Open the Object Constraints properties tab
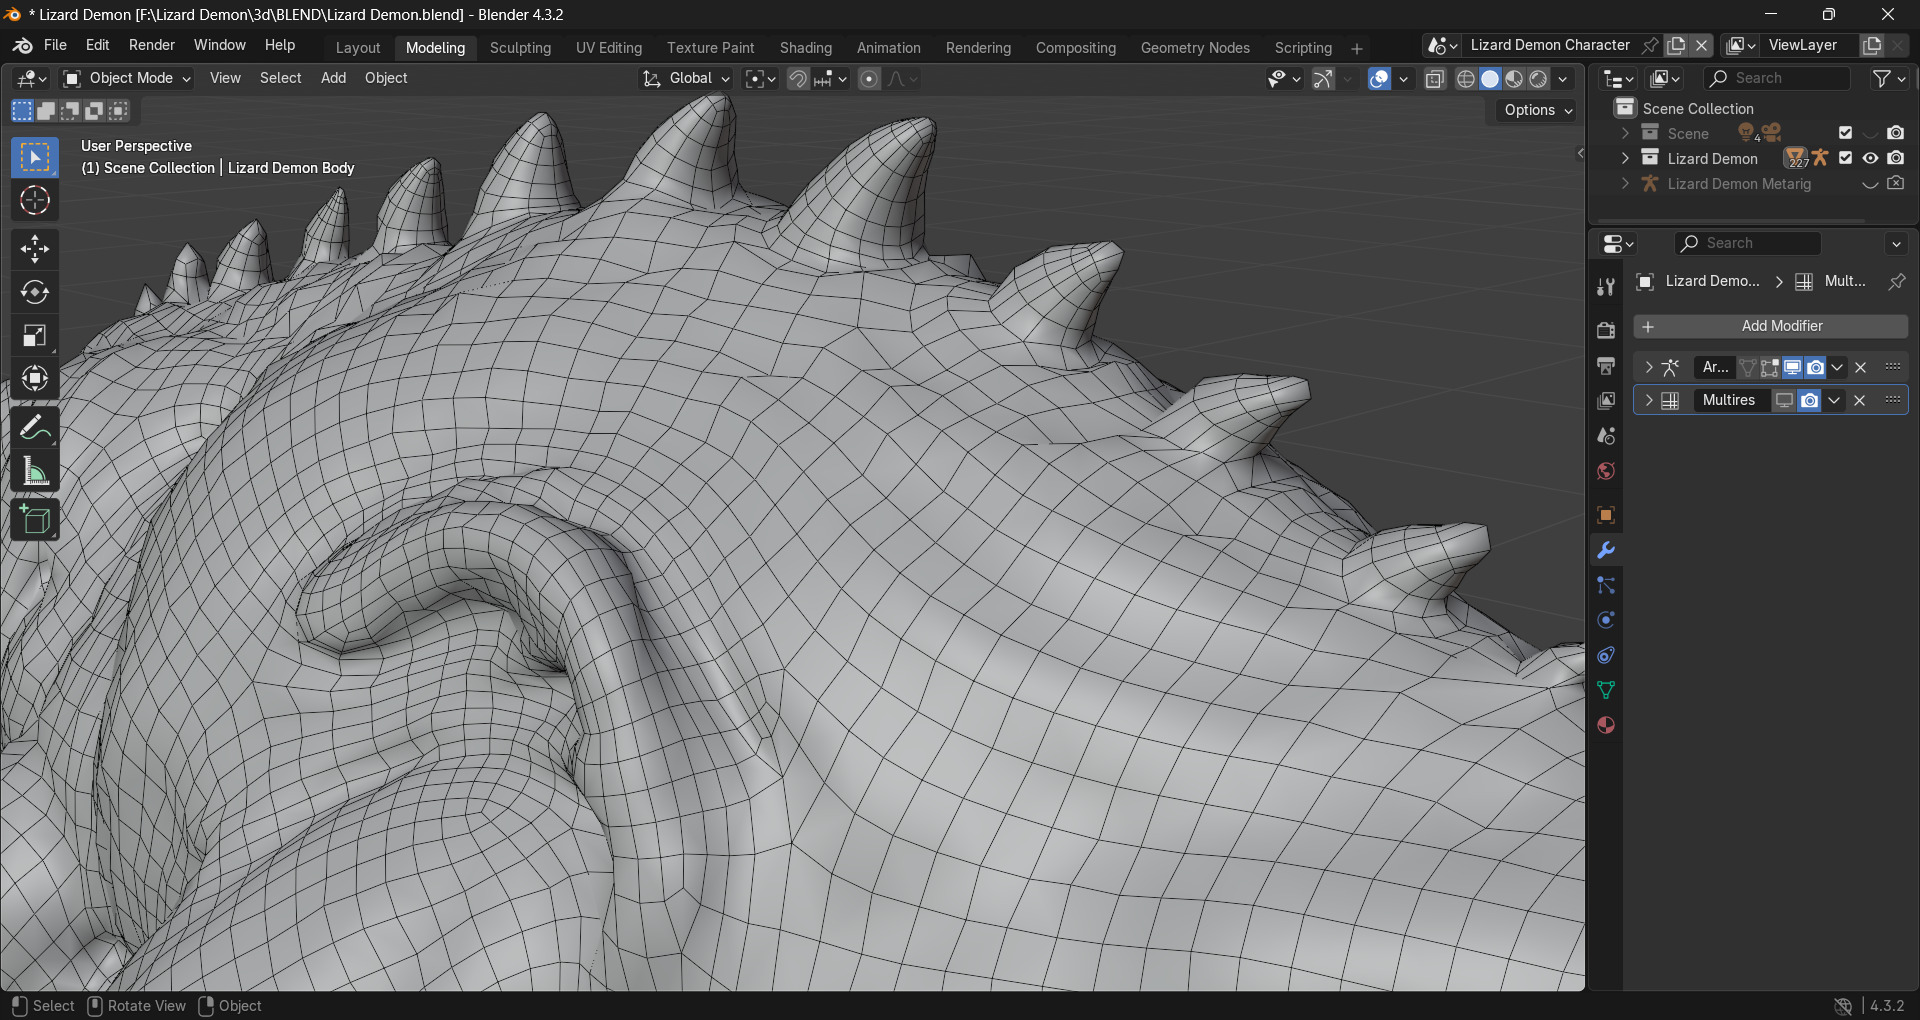 click(x=1606, y=655)
